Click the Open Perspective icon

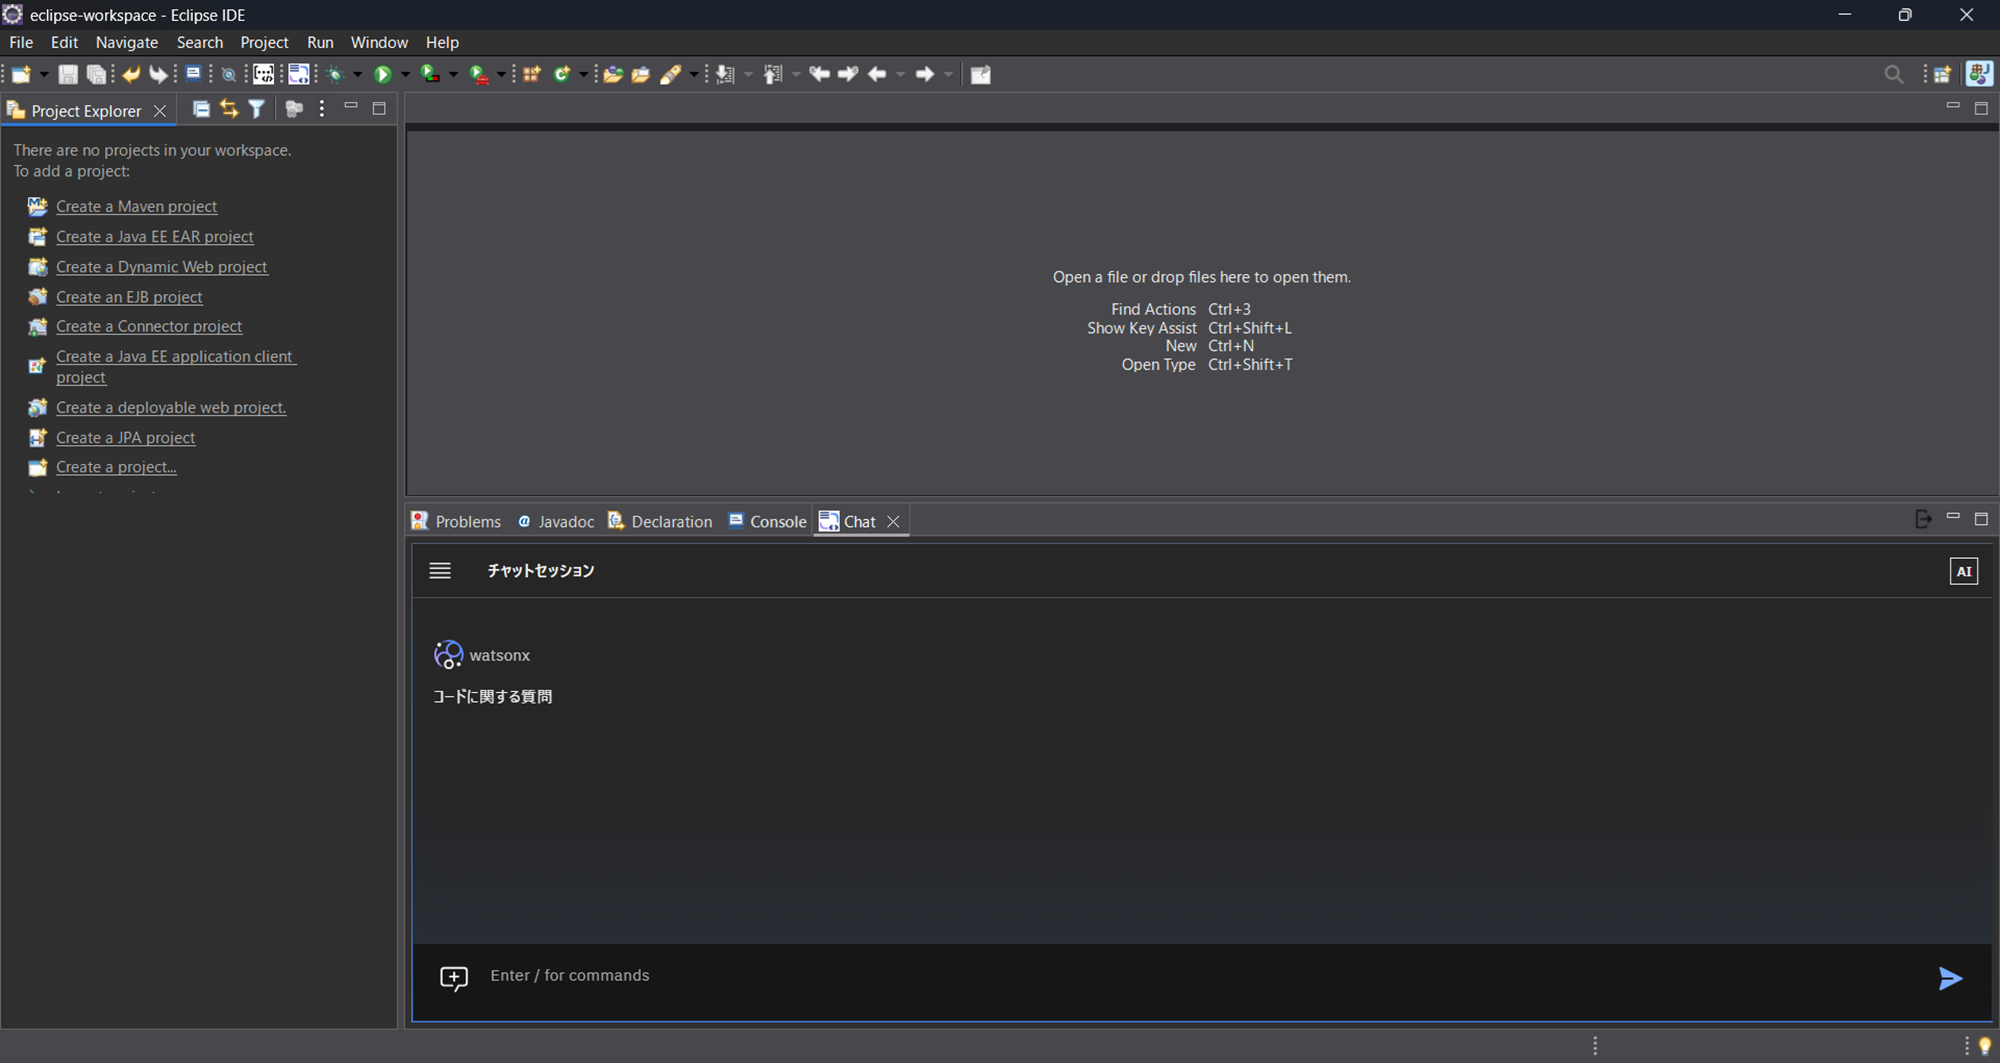pos(1941,74)
